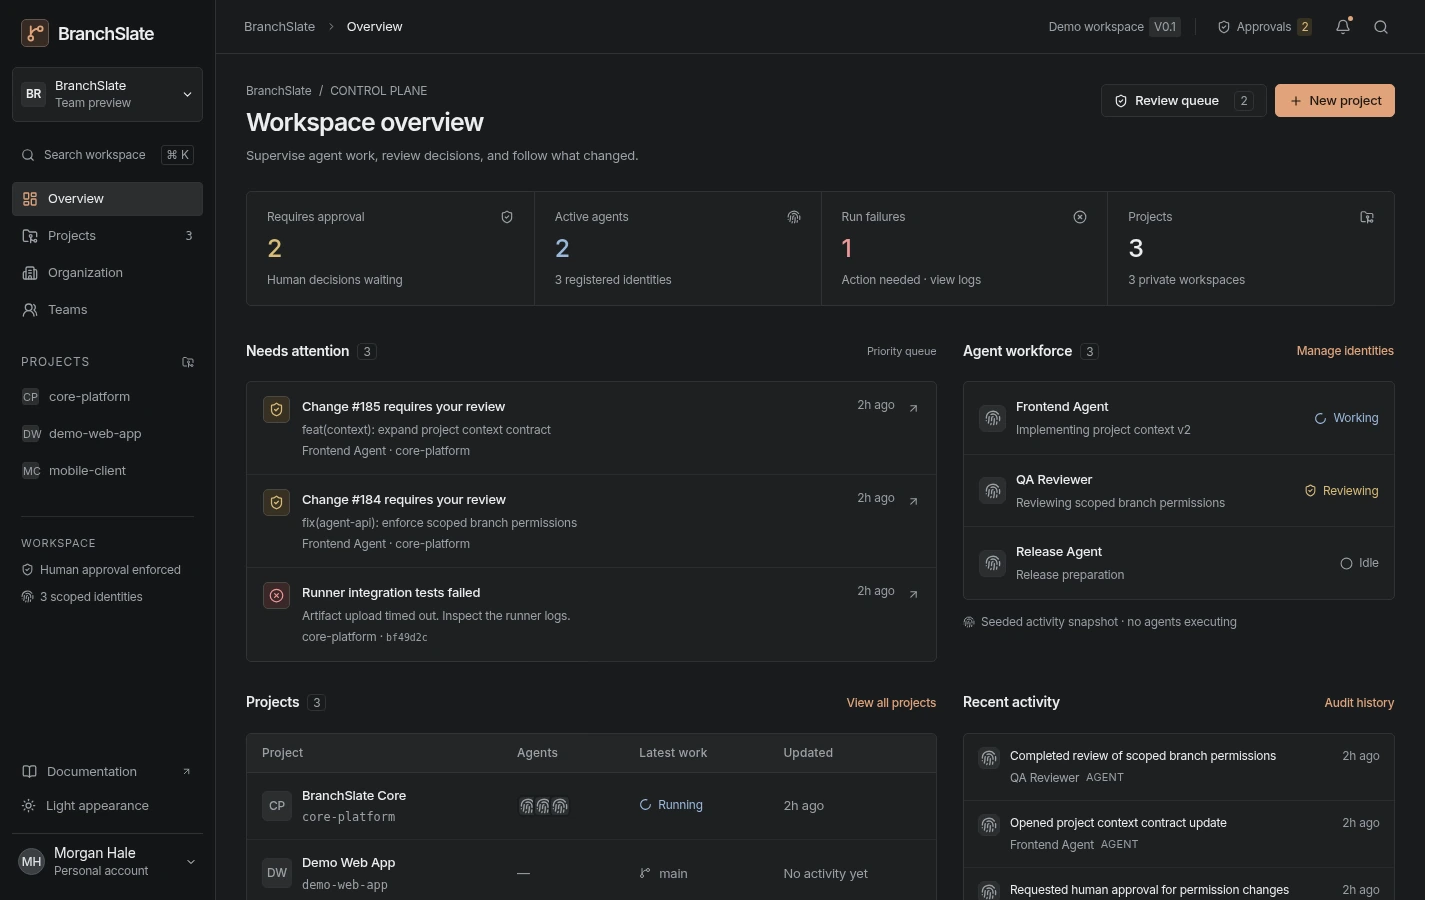Open the Teams section
This screenshot has width=1440, height=900.
coord(107,310)
